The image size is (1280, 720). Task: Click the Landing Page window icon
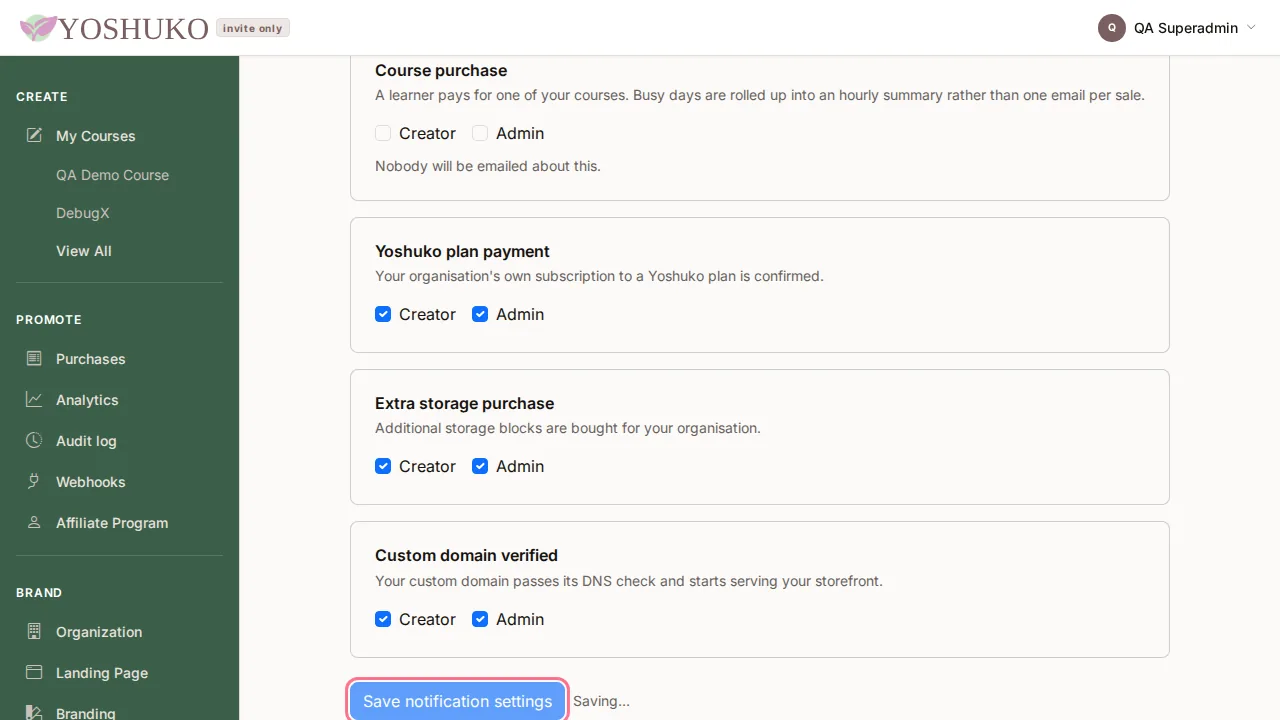pyautogui.click(x=34, y=672)
